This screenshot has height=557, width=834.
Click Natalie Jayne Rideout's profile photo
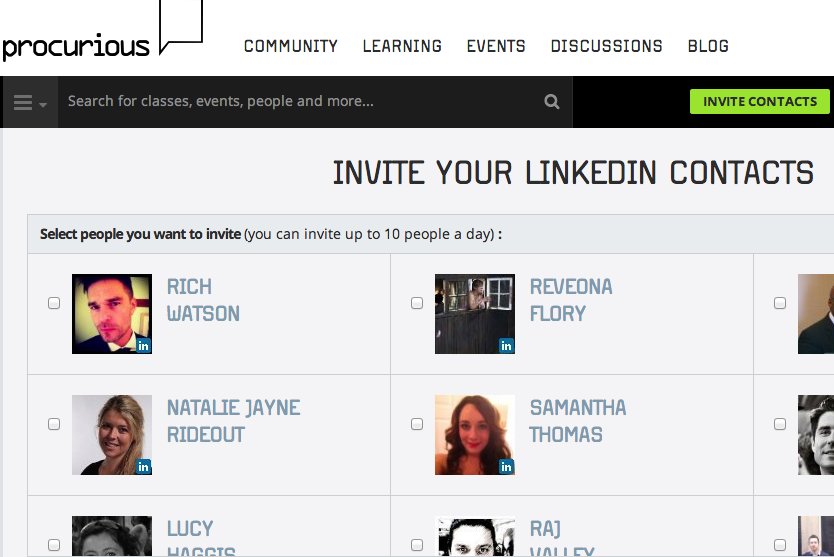tap(112, 435)
